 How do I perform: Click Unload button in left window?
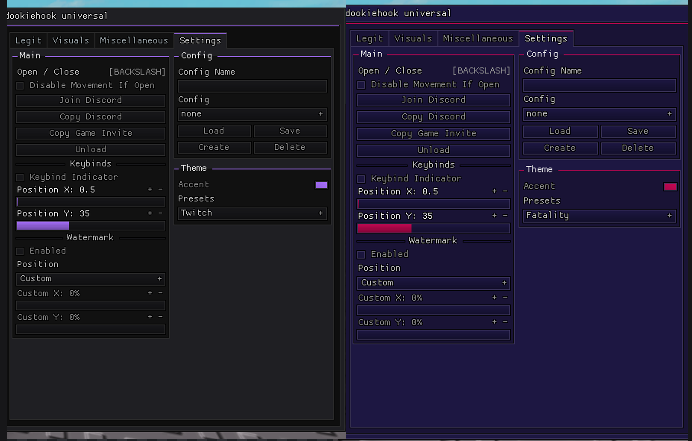point(90,149)
